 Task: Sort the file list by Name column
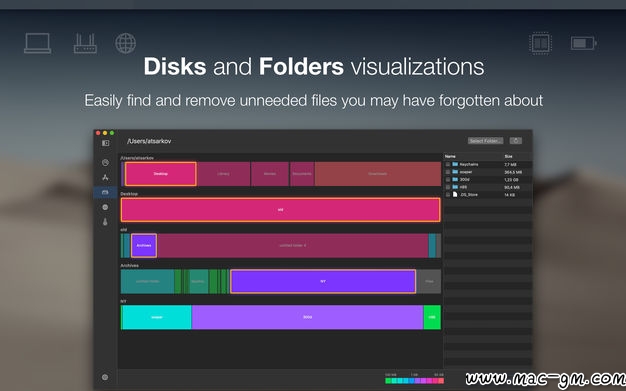click(450, 157)
